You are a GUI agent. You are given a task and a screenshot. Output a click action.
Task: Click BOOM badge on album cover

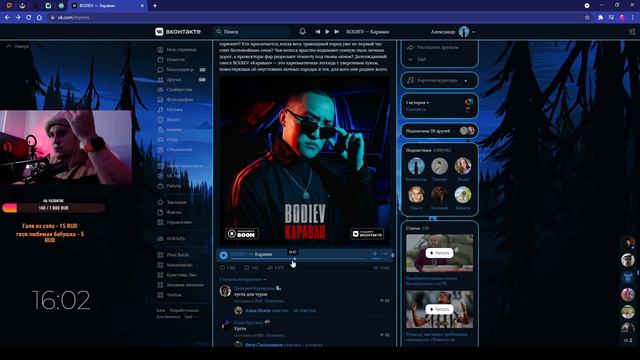click(x=242, y=233)
